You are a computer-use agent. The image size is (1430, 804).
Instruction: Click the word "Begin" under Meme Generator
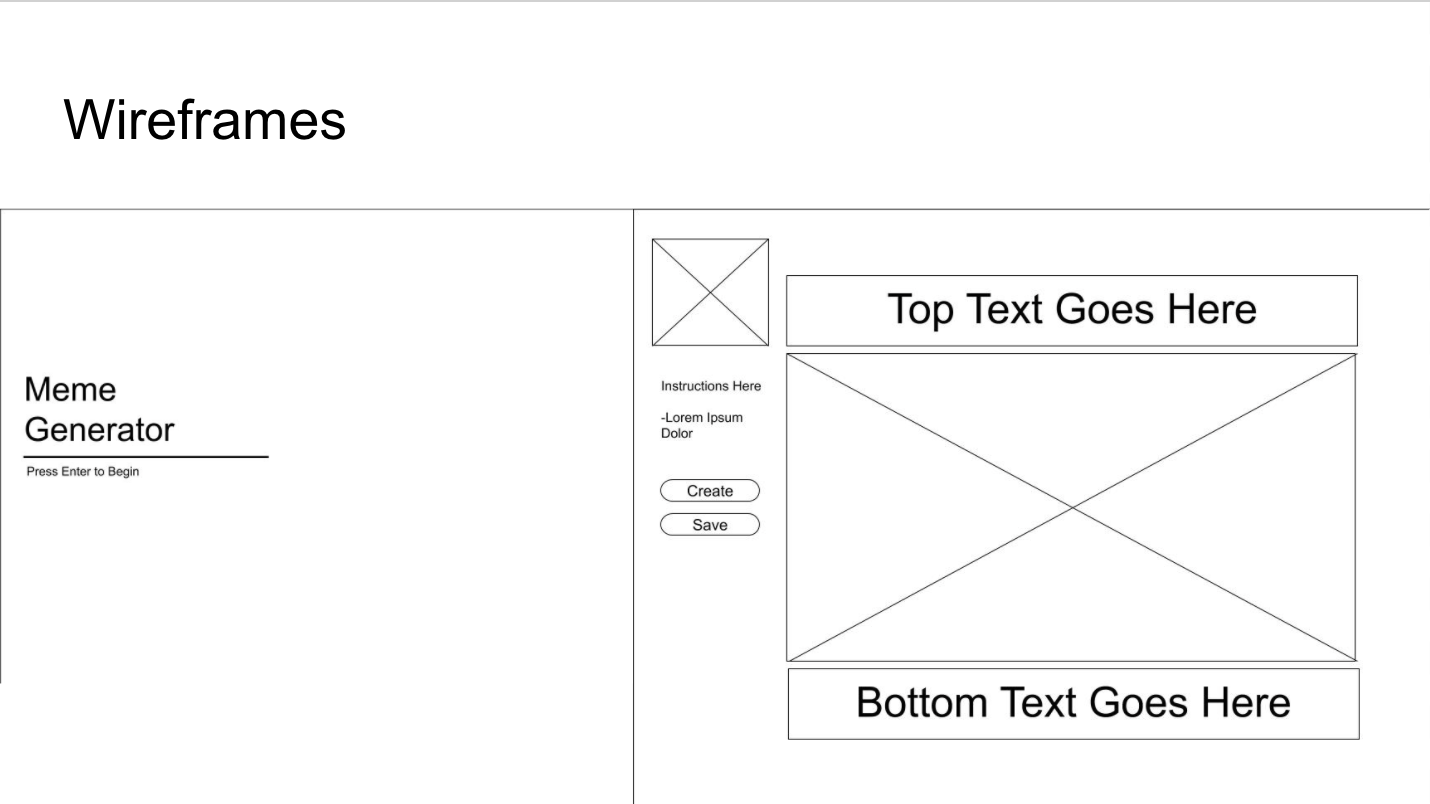point(123,472)
